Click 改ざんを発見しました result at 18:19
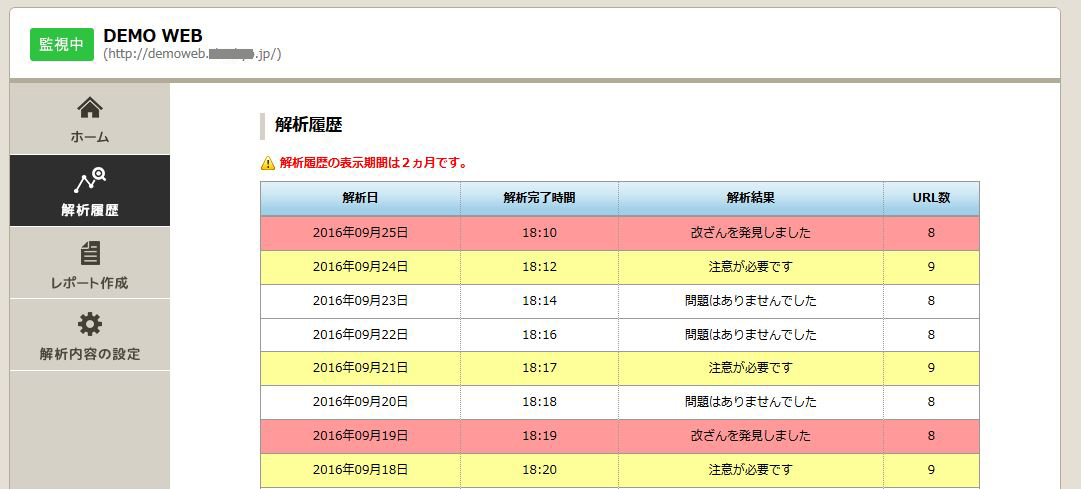Image resolution: width=1081 pixels, height=489 pixels. pos(750,436)
